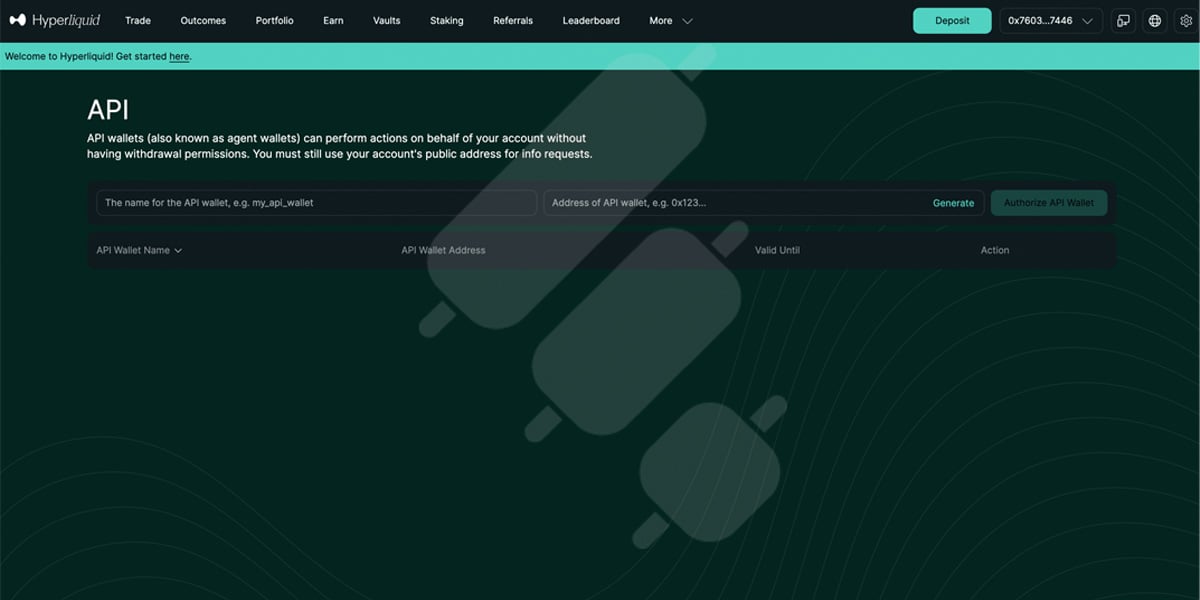
Task: Open the Vaults page
Action: [x=387, y=20]
